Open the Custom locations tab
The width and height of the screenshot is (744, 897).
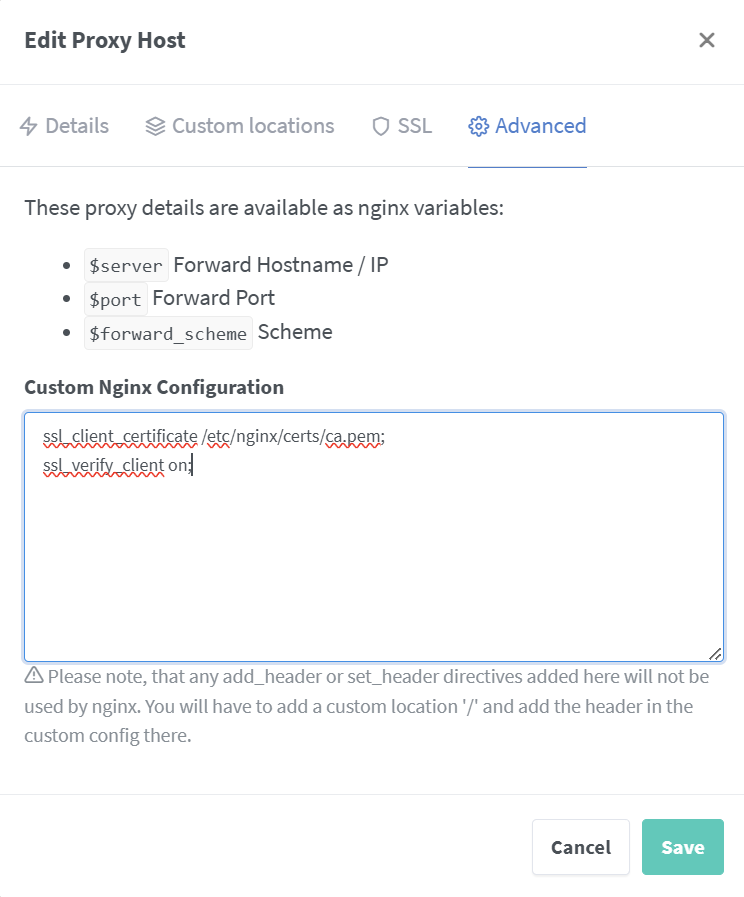(240, 126)
